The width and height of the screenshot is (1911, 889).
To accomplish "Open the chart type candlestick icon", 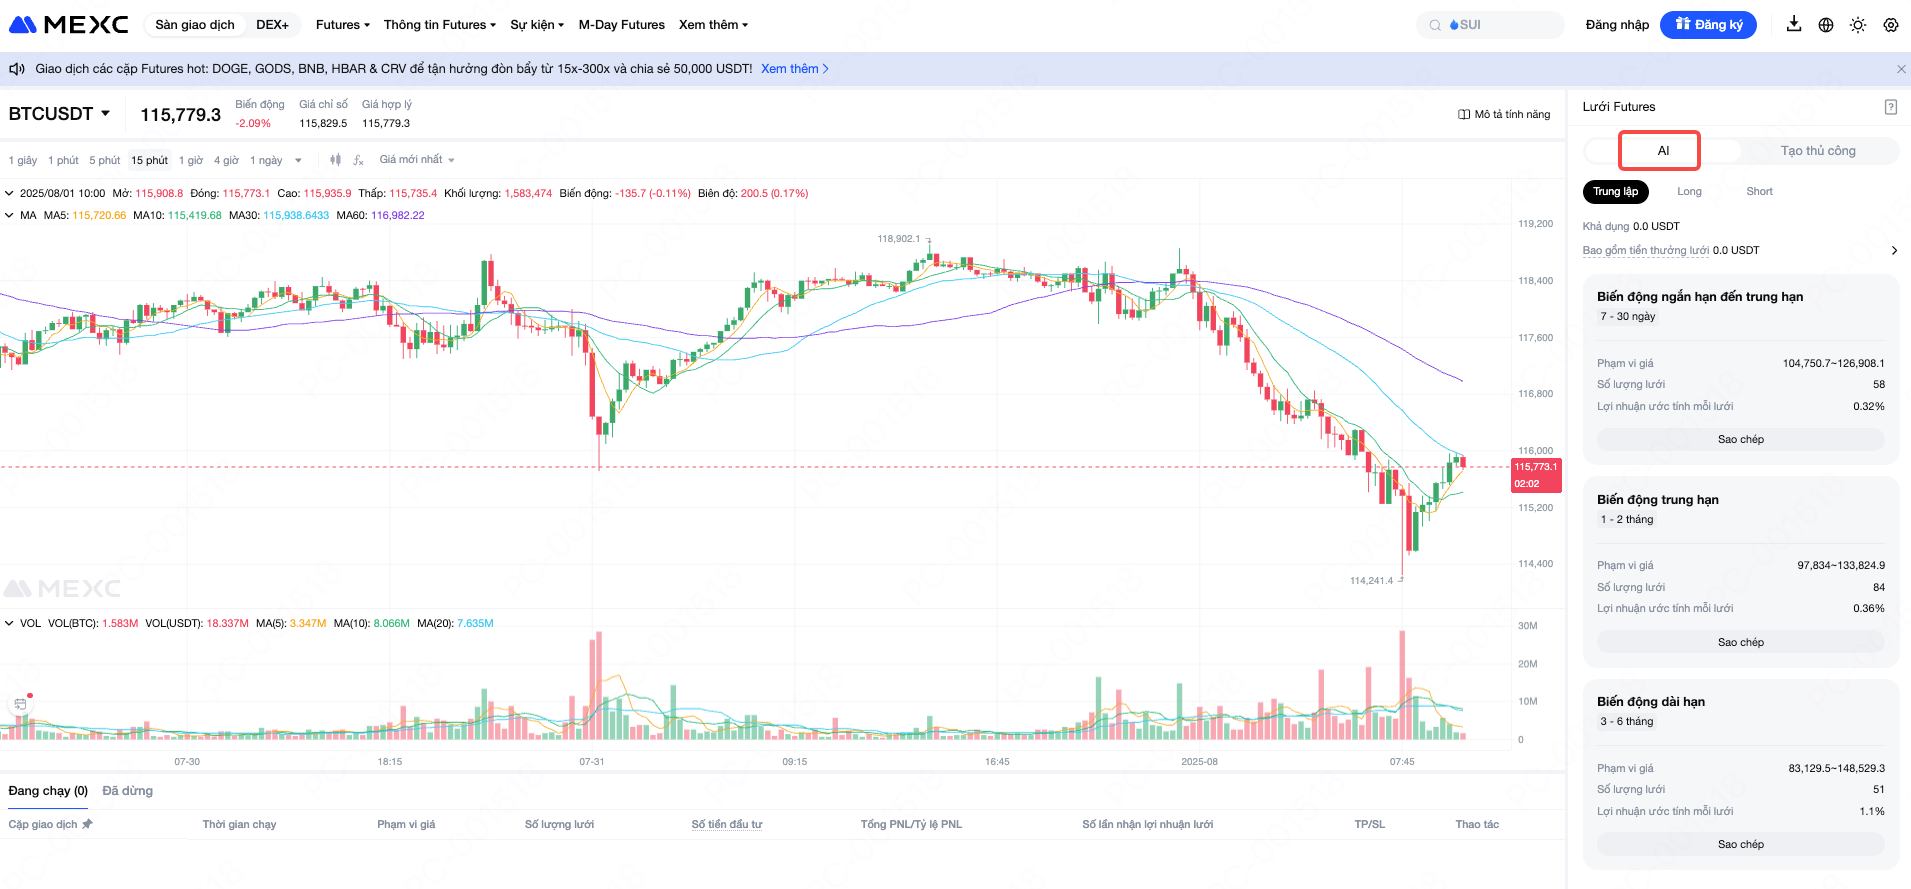I will pos(335,160).
